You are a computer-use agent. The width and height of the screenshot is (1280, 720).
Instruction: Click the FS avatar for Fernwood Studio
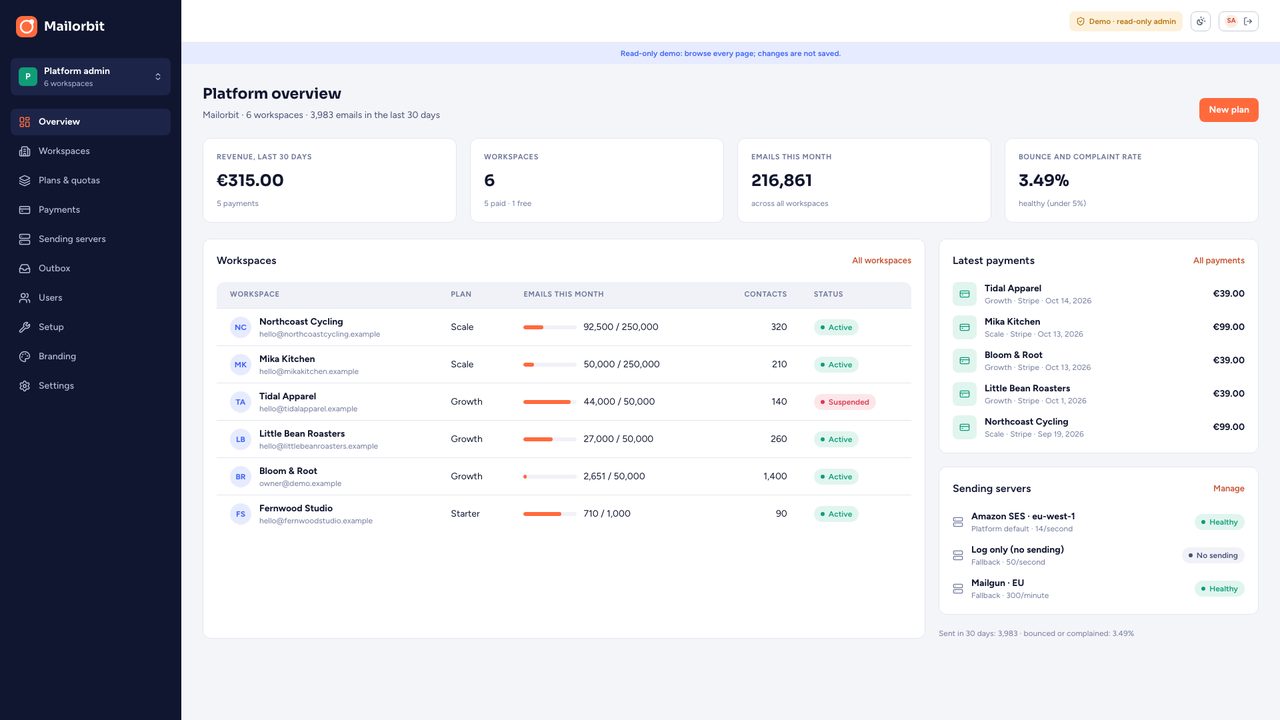tap(240, 514)
